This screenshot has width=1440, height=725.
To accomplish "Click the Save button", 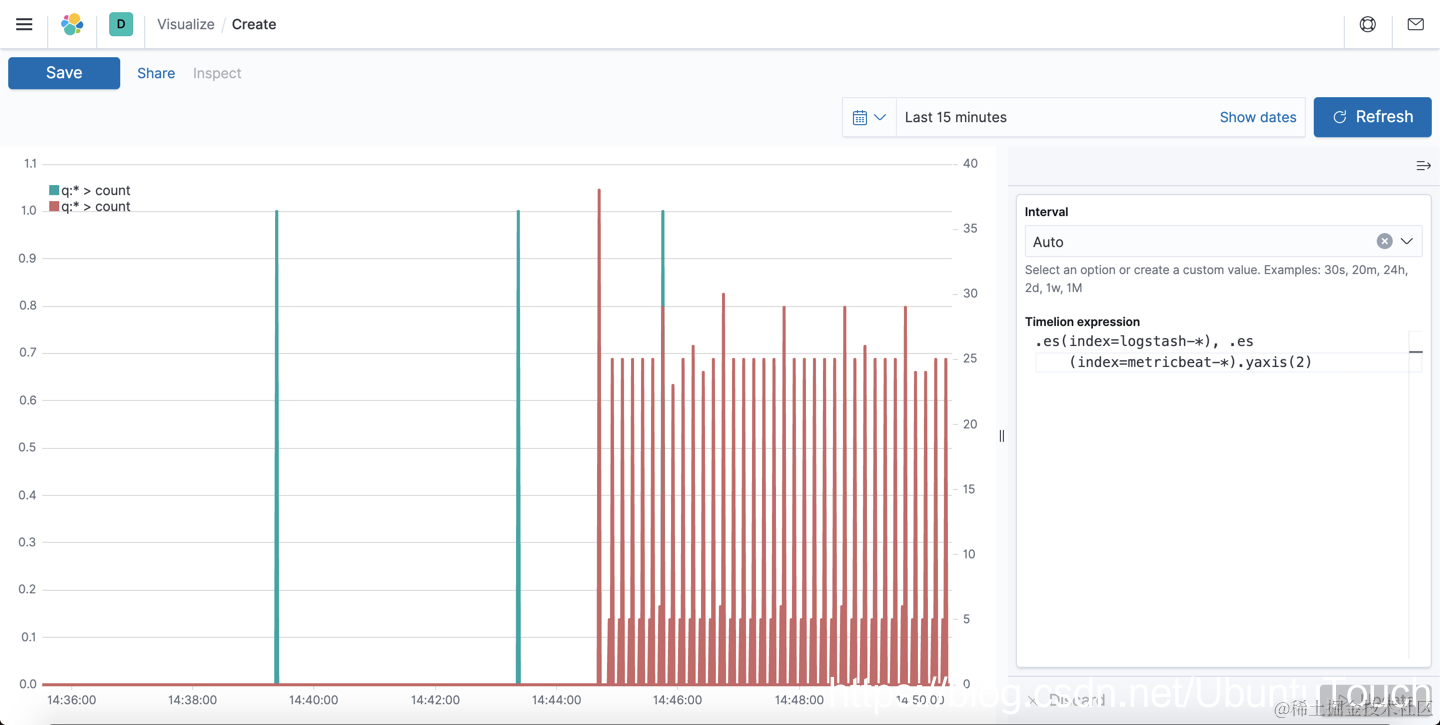I will tap(64, 73).
